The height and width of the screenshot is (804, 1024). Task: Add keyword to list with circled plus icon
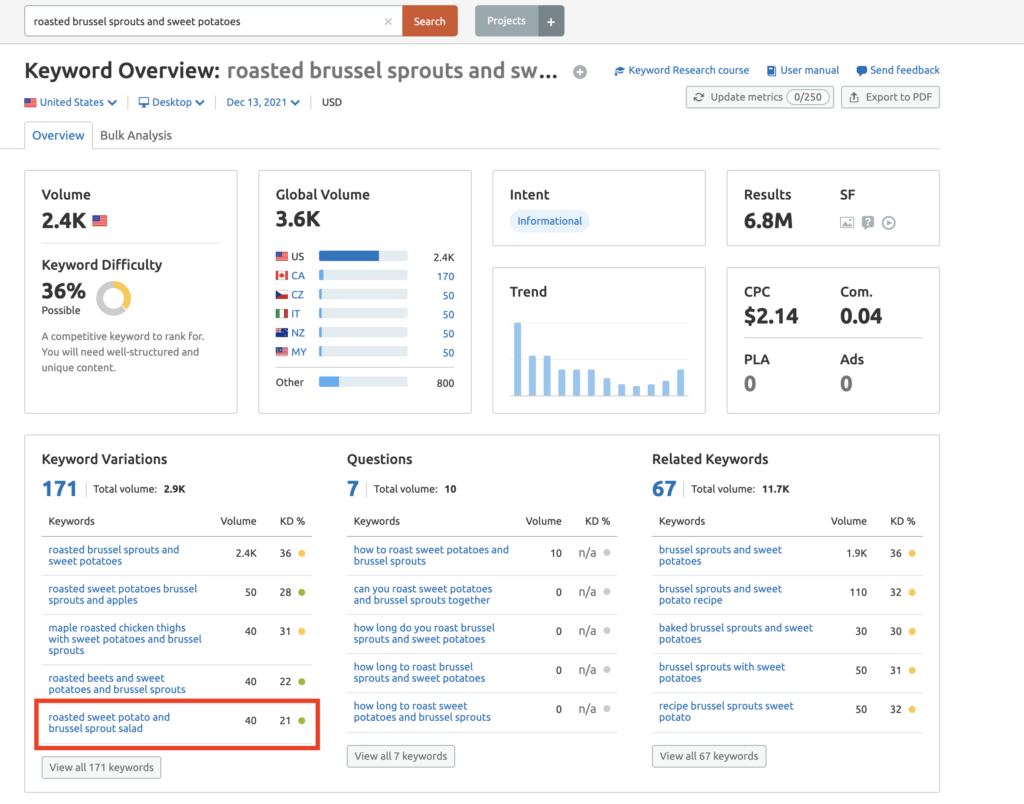point(580,72)
